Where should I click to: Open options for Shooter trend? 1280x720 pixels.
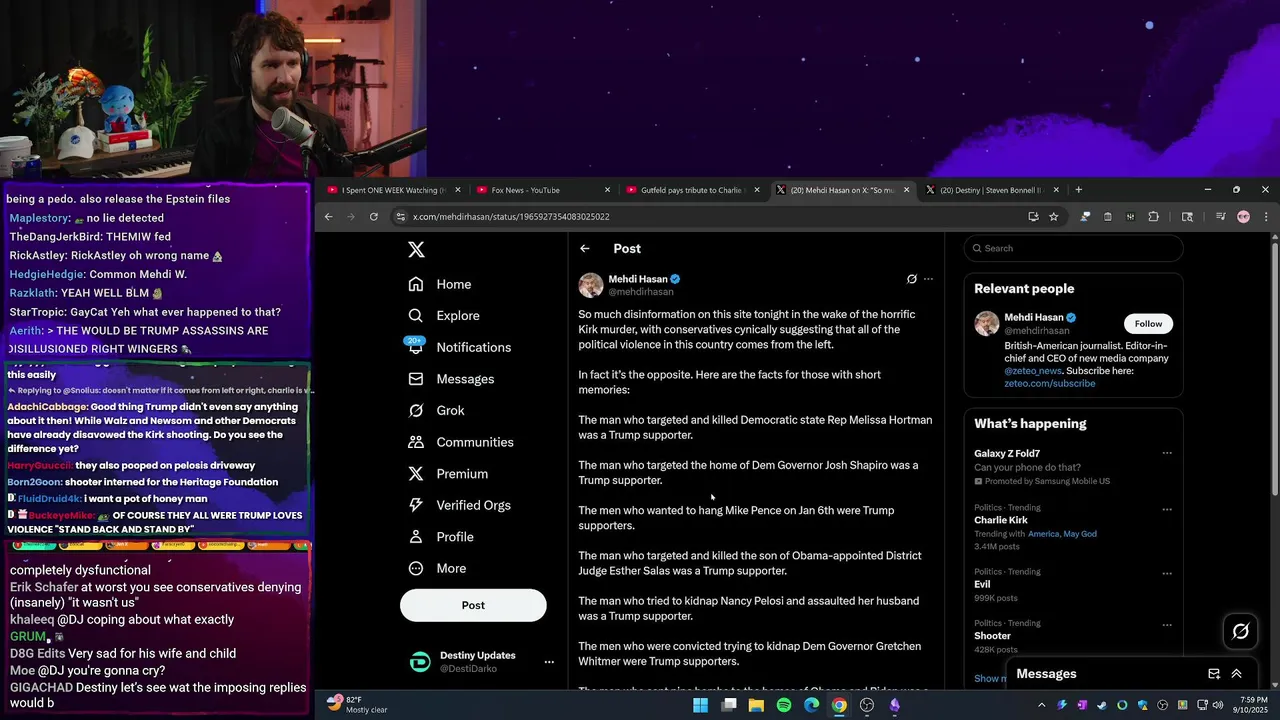tap(1166, 625)
